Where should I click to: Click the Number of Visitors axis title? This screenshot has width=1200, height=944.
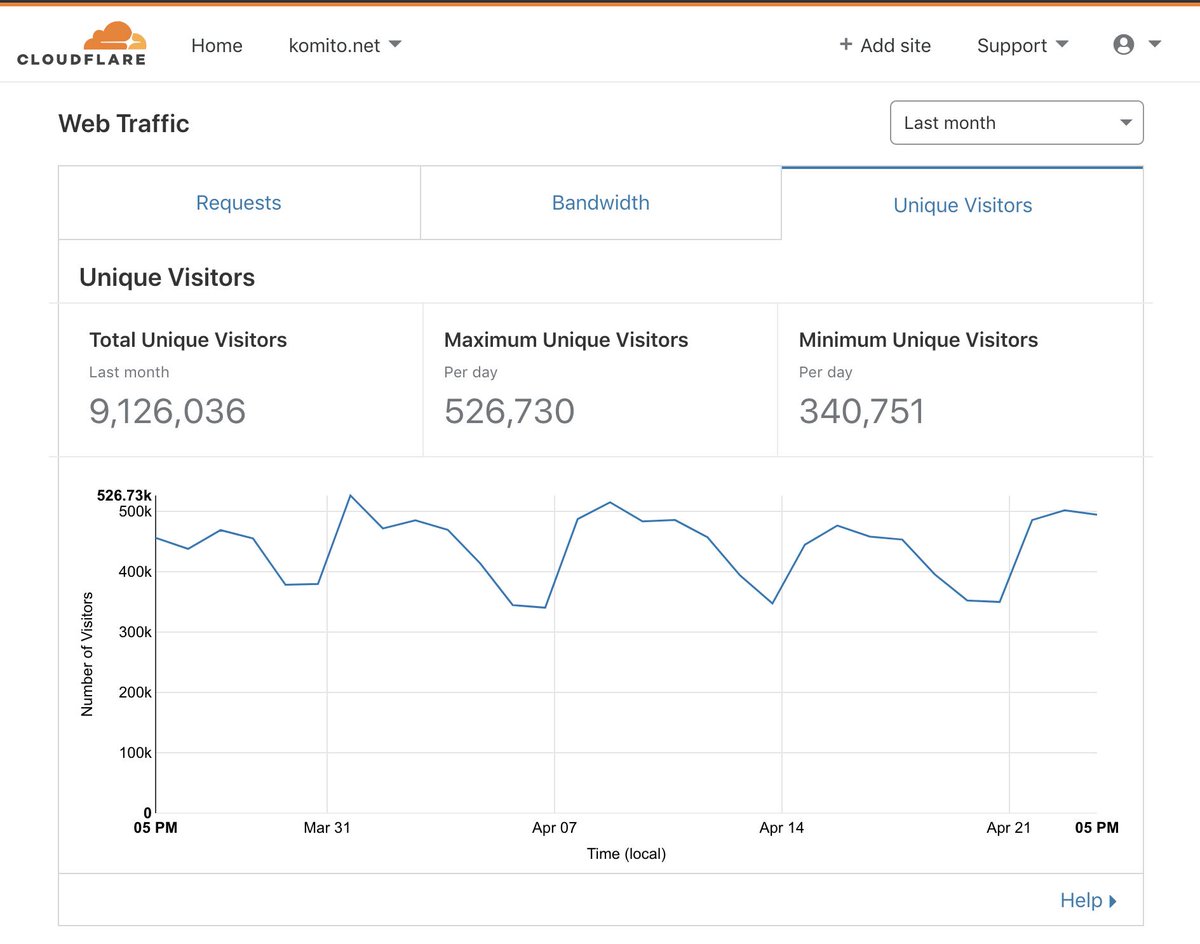pos(87,654)
